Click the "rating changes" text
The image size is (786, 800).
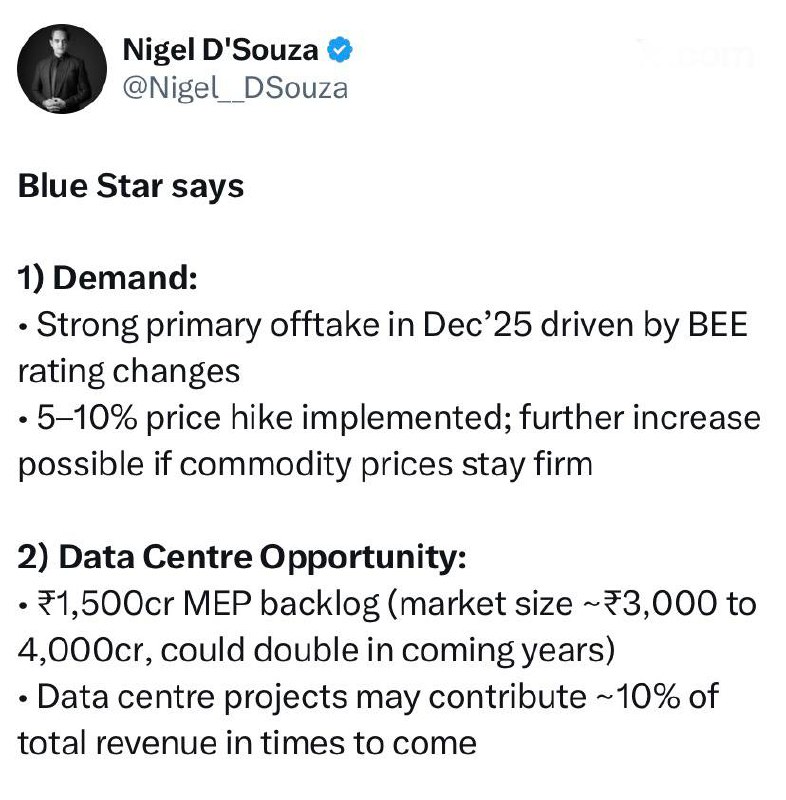coord(129,371)
